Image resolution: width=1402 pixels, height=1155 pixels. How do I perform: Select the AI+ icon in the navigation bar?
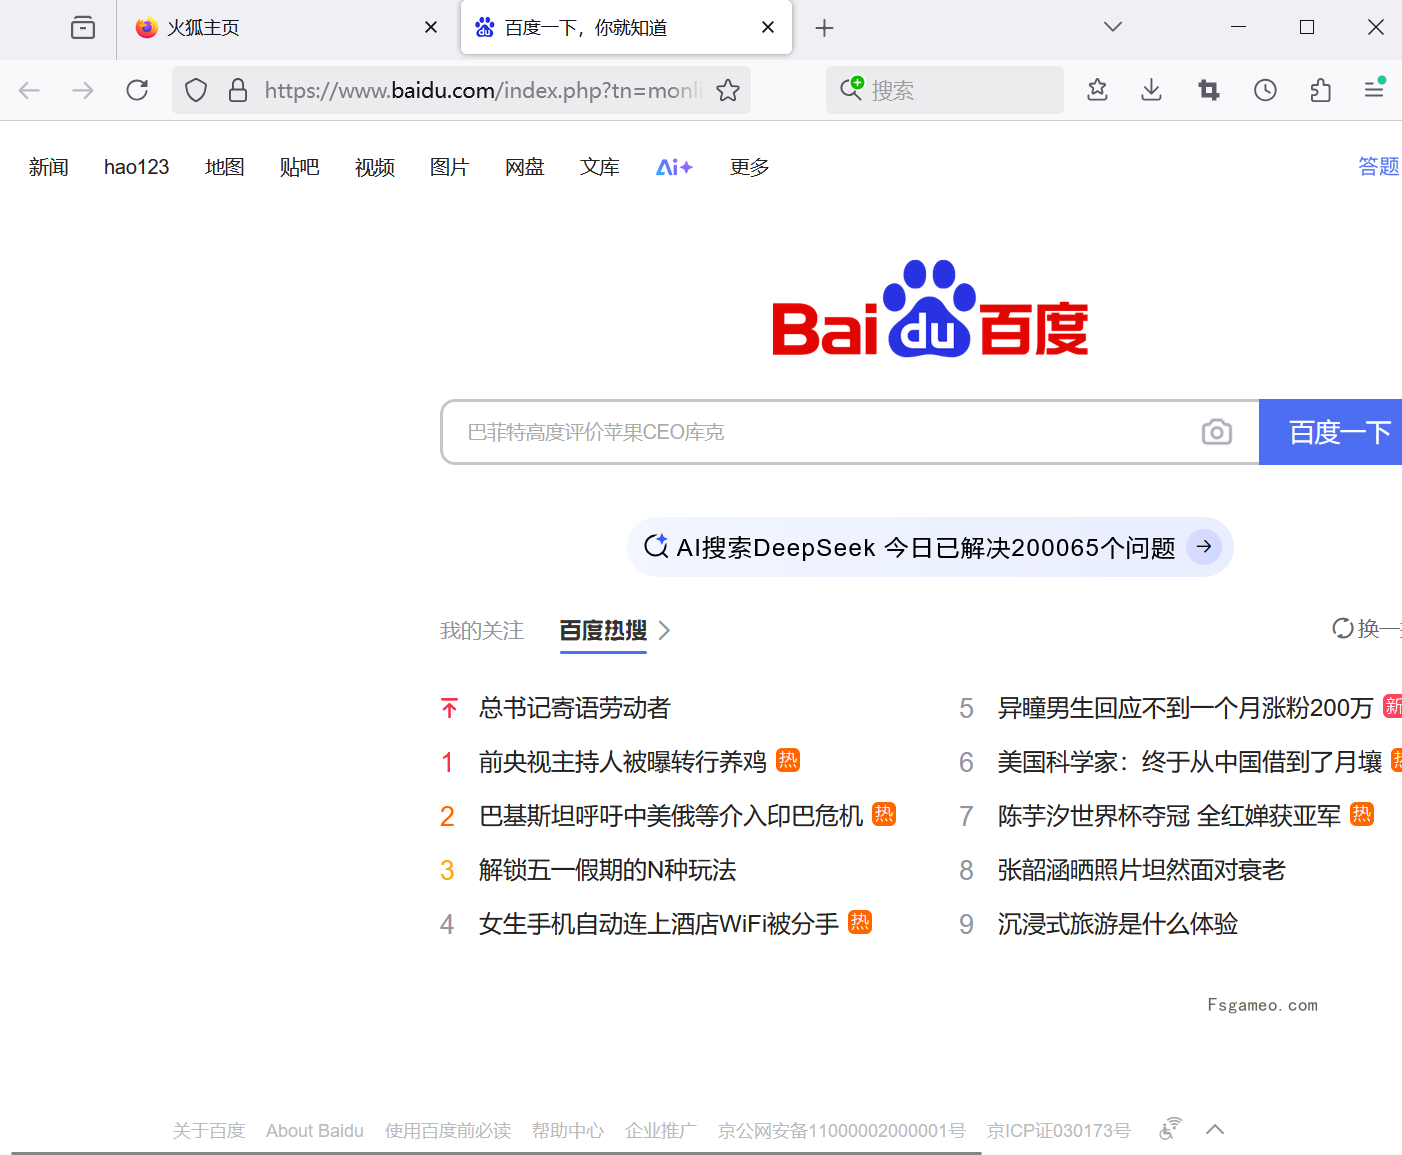coord(674,167)
